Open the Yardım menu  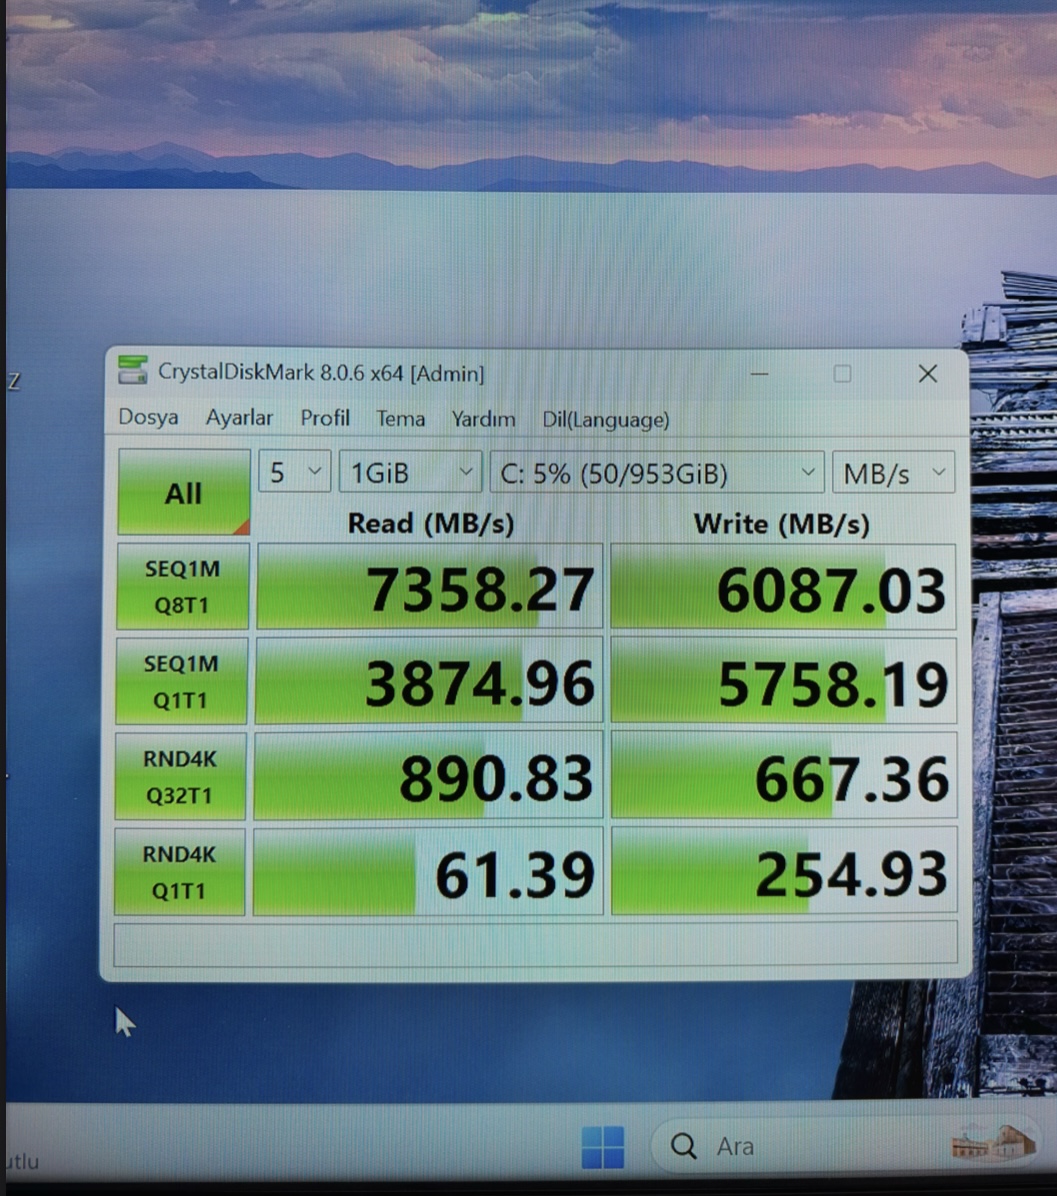pyautogui.click(x=483, y=419)
